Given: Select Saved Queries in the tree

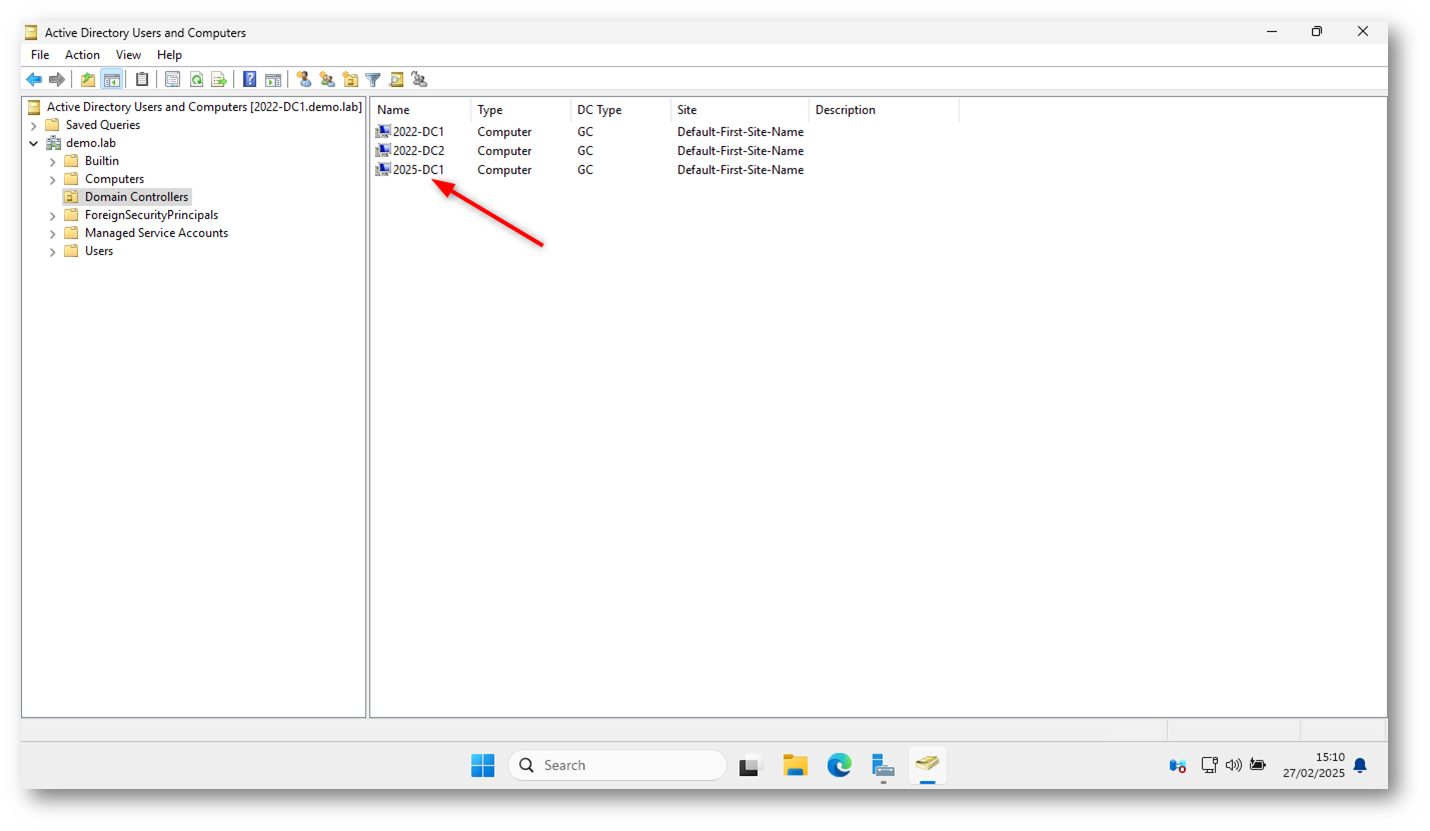Looking at the screenshot, I should coord(103,125).
